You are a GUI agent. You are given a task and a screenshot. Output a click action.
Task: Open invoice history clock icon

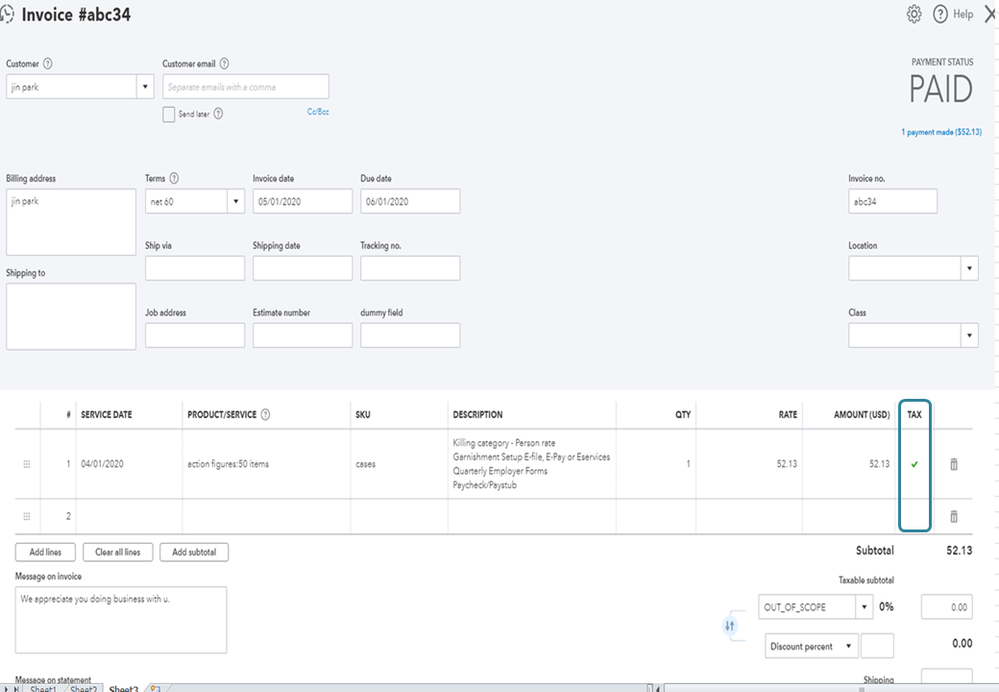point(7,15)
